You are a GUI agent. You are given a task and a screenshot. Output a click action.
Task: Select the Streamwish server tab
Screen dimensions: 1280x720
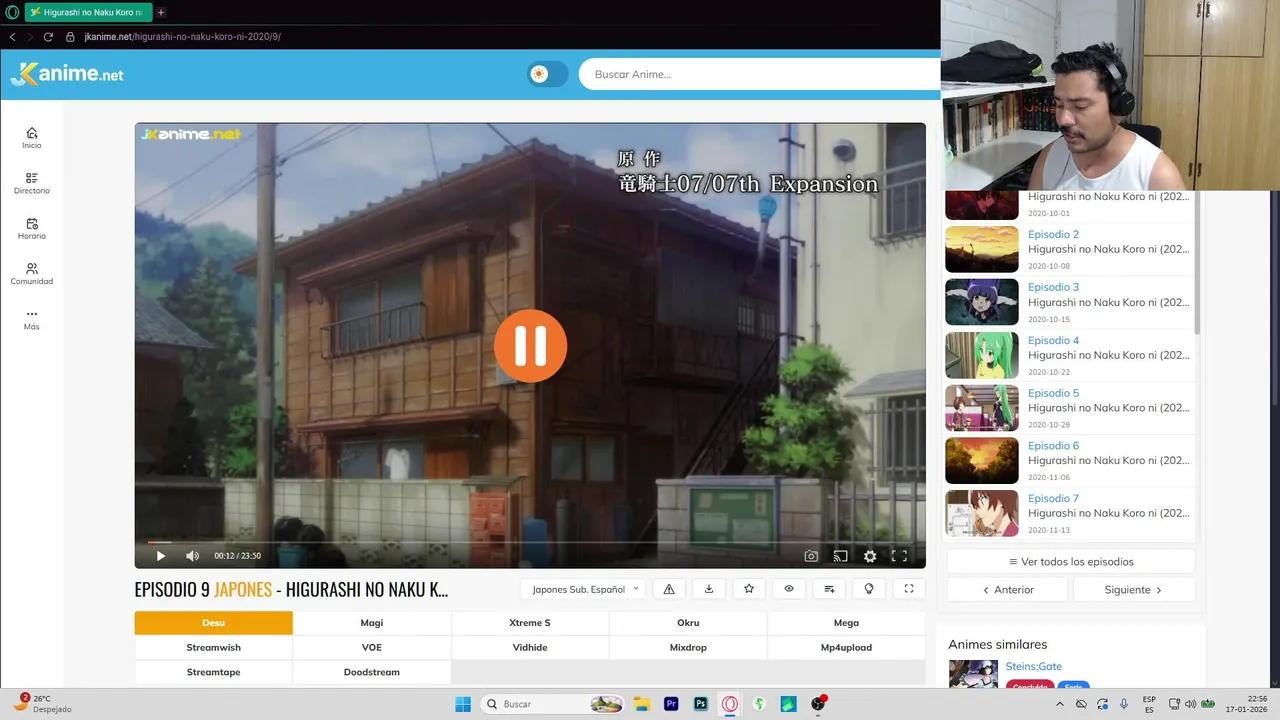pyautogui.click(x=214, y=647)
